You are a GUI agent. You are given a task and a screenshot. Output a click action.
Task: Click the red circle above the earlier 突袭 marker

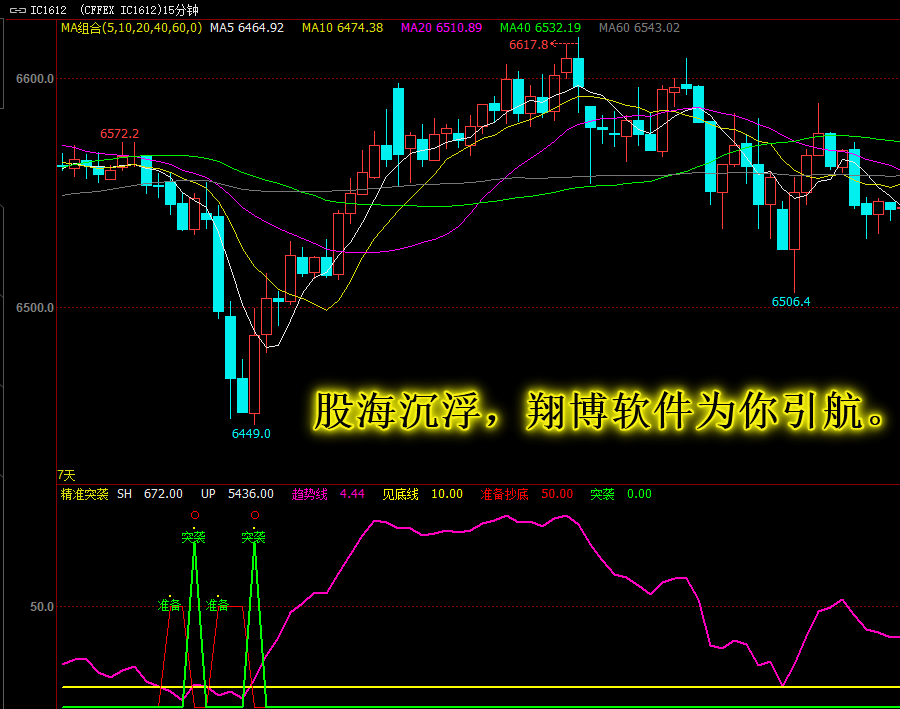[x=195, y=515]
